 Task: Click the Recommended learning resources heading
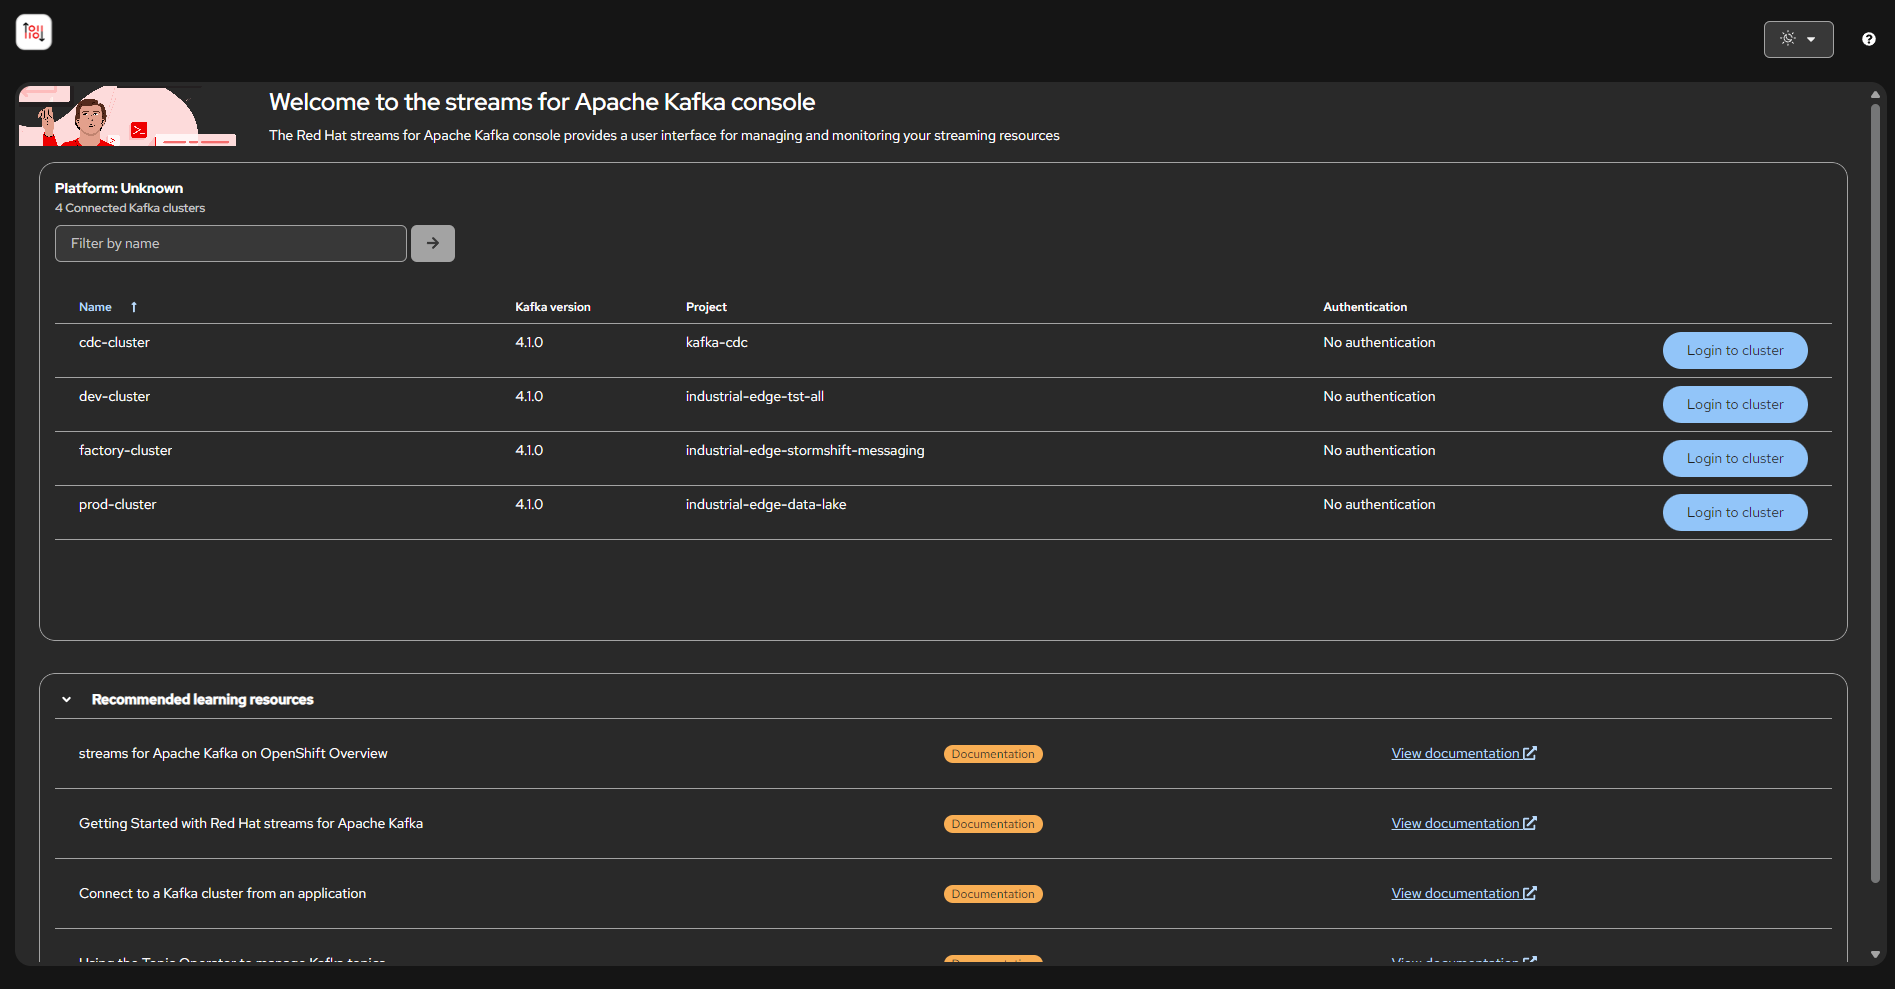click(x=202, y=699)
